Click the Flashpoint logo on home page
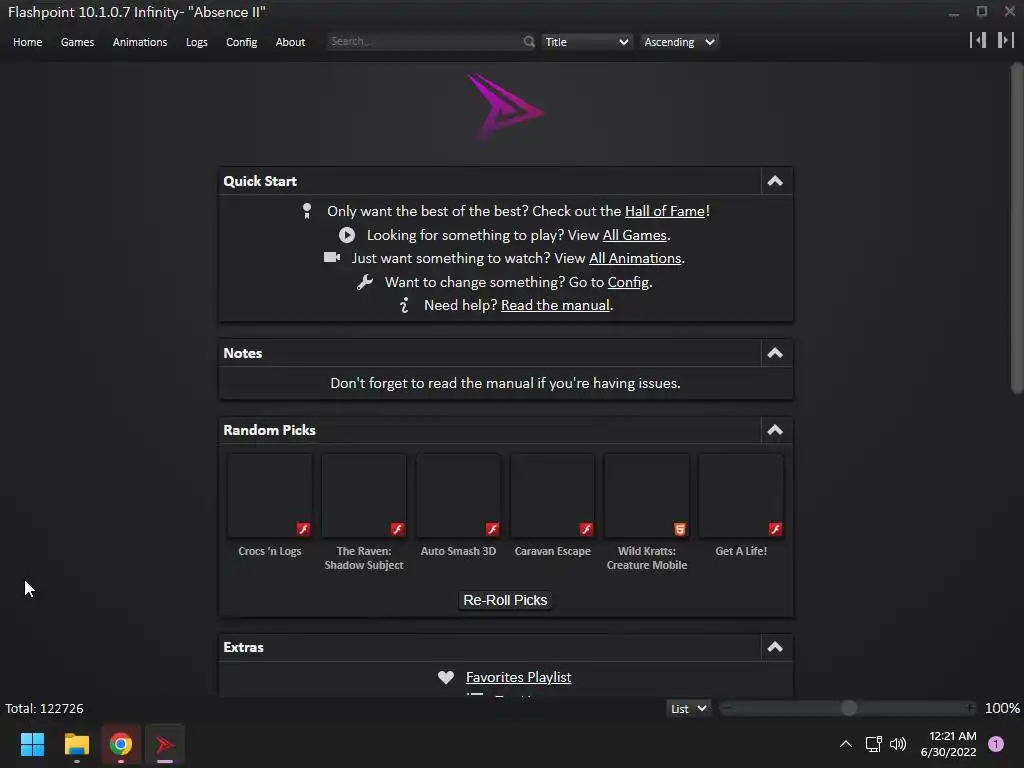The width and height of the screenshot is (1024, 768). (x=505, y=106)
